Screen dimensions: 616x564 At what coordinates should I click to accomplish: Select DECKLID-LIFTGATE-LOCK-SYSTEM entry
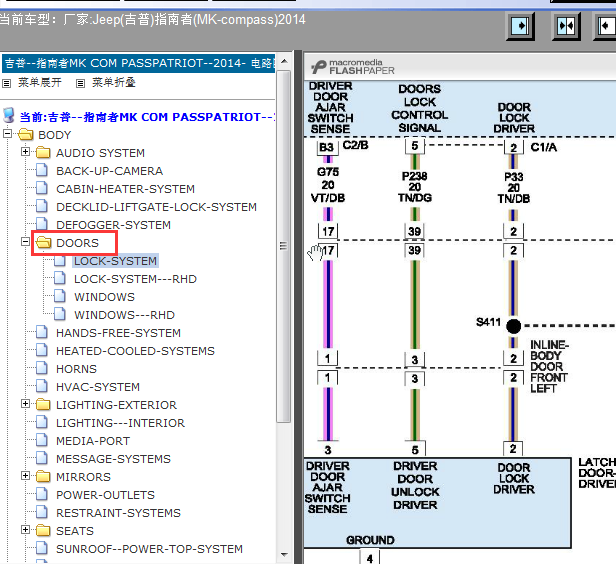click(x=156, y=207)
